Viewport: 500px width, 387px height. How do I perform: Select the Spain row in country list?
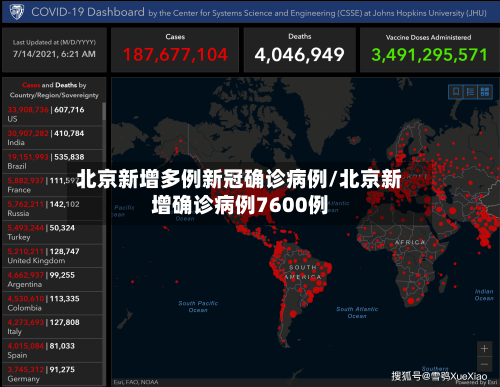pos(52,351)
